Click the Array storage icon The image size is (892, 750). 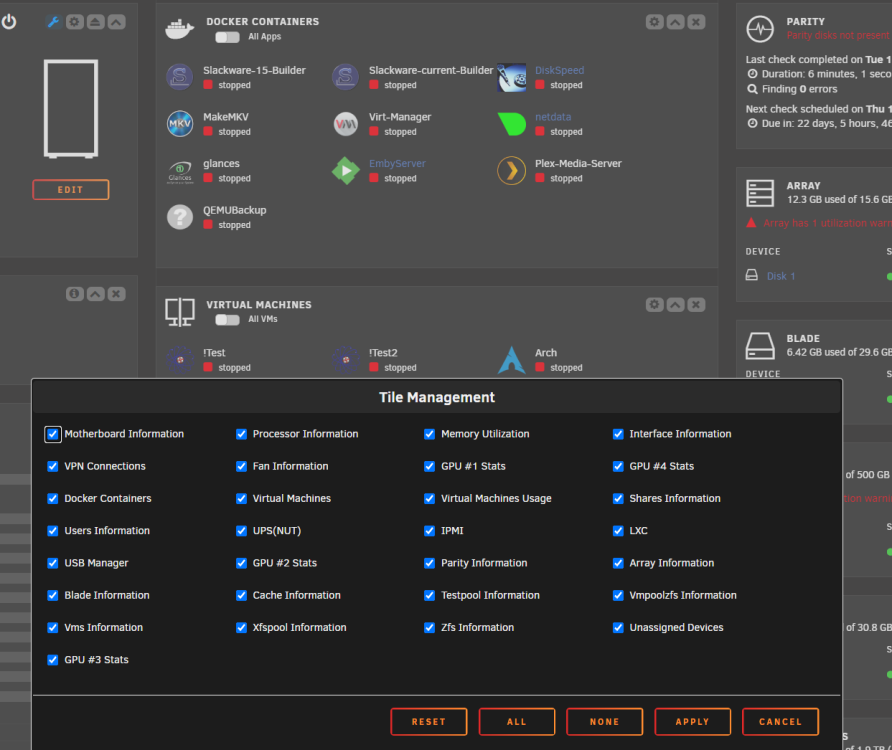(x=760, y=193)
